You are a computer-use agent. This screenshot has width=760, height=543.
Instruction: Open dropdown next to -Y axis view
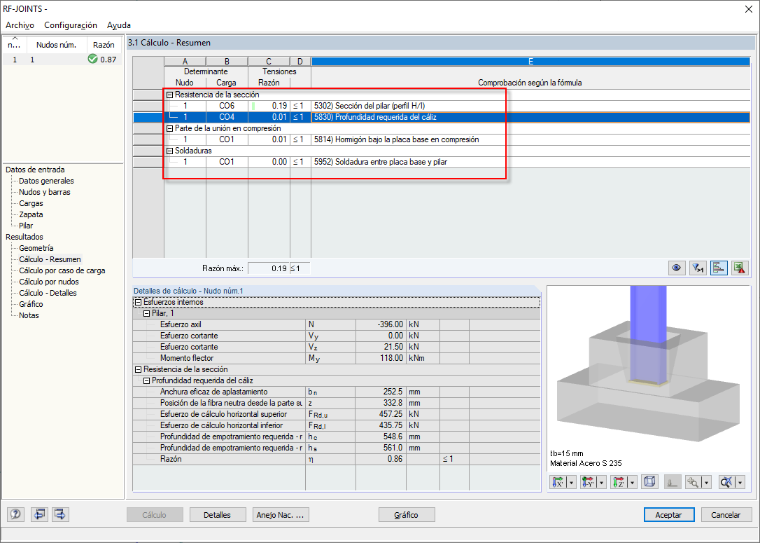tap(602, 482)
